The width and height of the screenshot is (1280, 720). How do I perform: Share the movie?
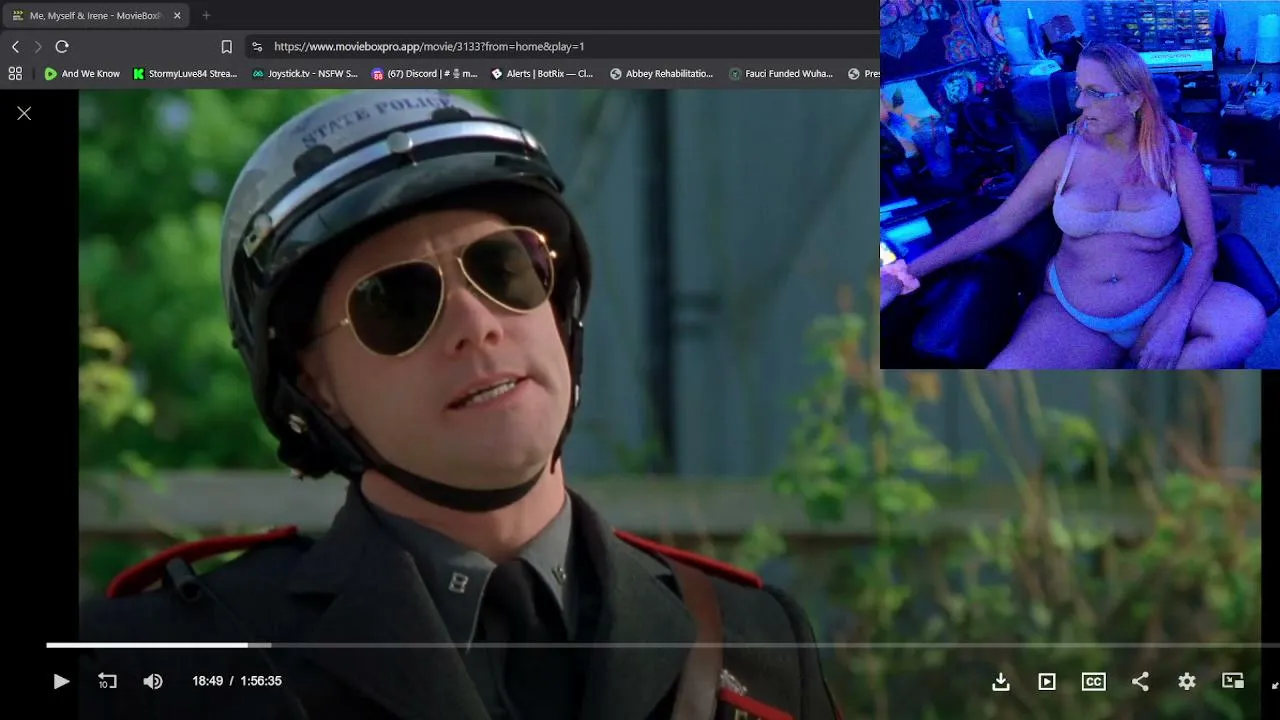[x=1140, y=681]
